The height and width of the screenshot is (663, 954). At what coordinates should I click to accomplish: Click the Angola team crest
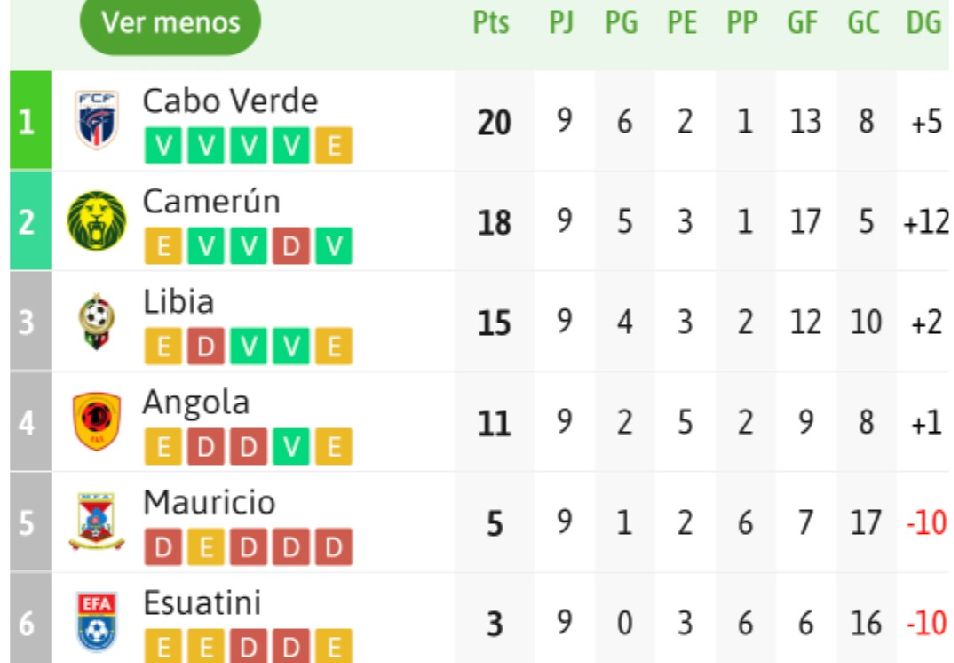coord(96,421)
